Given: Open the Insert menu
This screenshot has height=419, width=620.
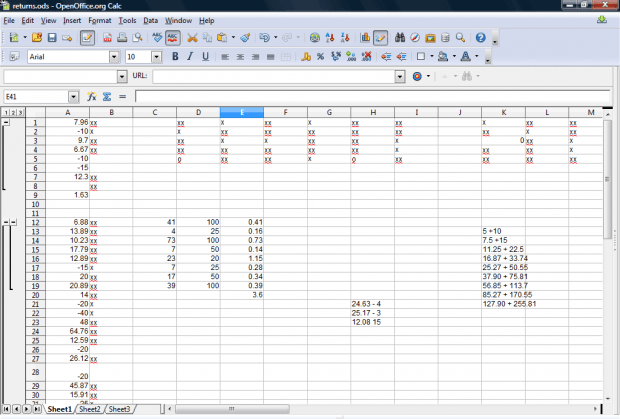Looking at the screenshot, I should coord(72,21).
